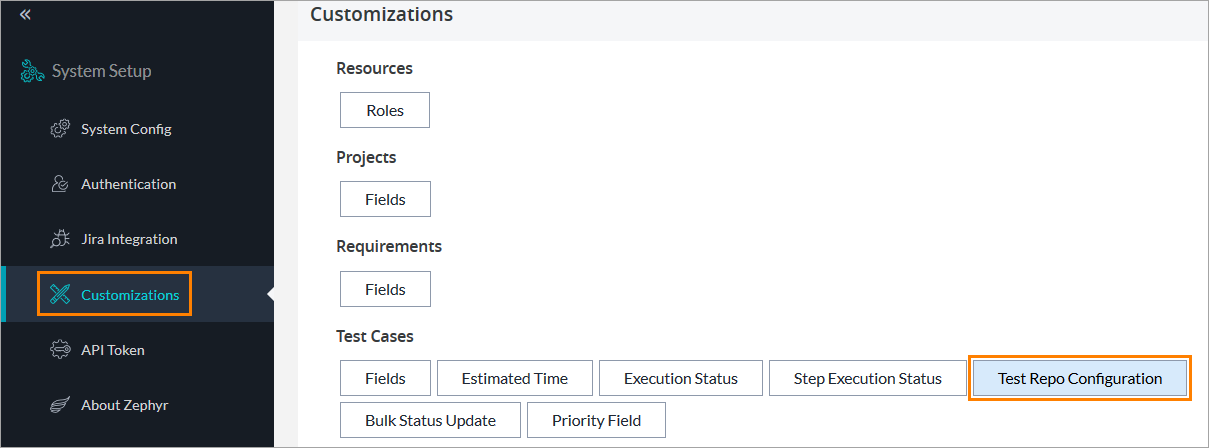
Task: Collapse the sidebar with double-chevron icon
Action: click(25, 15)
